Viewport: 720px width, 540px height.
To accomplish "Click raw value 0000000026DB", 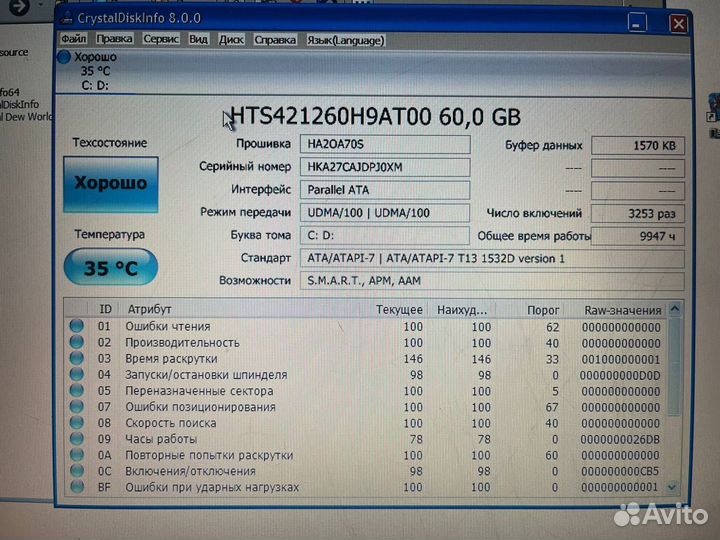I will [x=620, y=439].
